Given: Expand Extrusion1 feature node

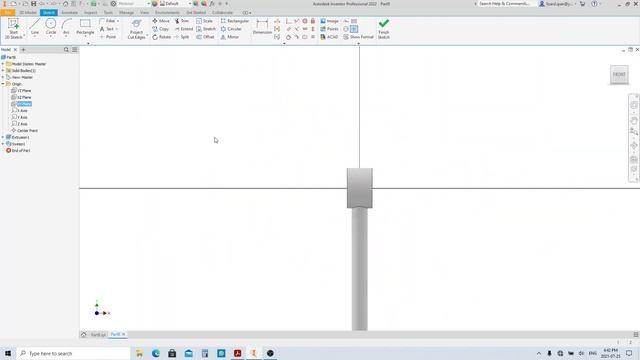Looking at the screenshot, I should pos(3,137).
